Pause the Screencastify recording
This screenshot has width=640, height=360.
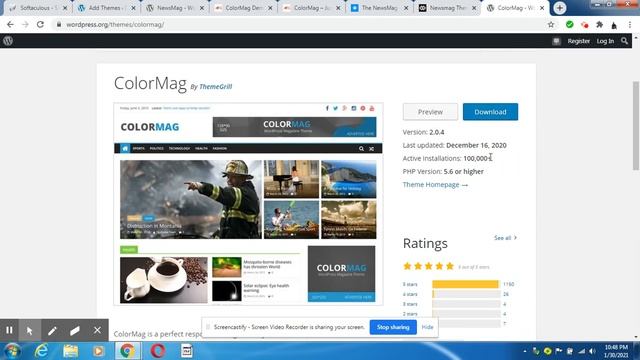coord(9,330)
